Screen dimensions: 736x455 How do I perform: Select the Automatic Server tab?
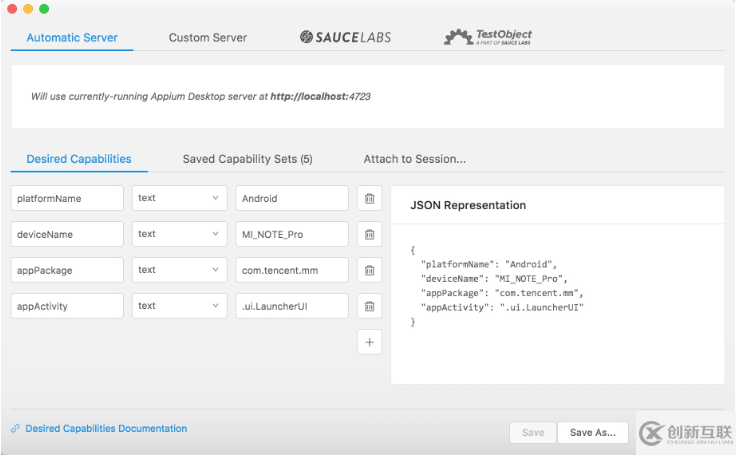[x=72, y=38]
